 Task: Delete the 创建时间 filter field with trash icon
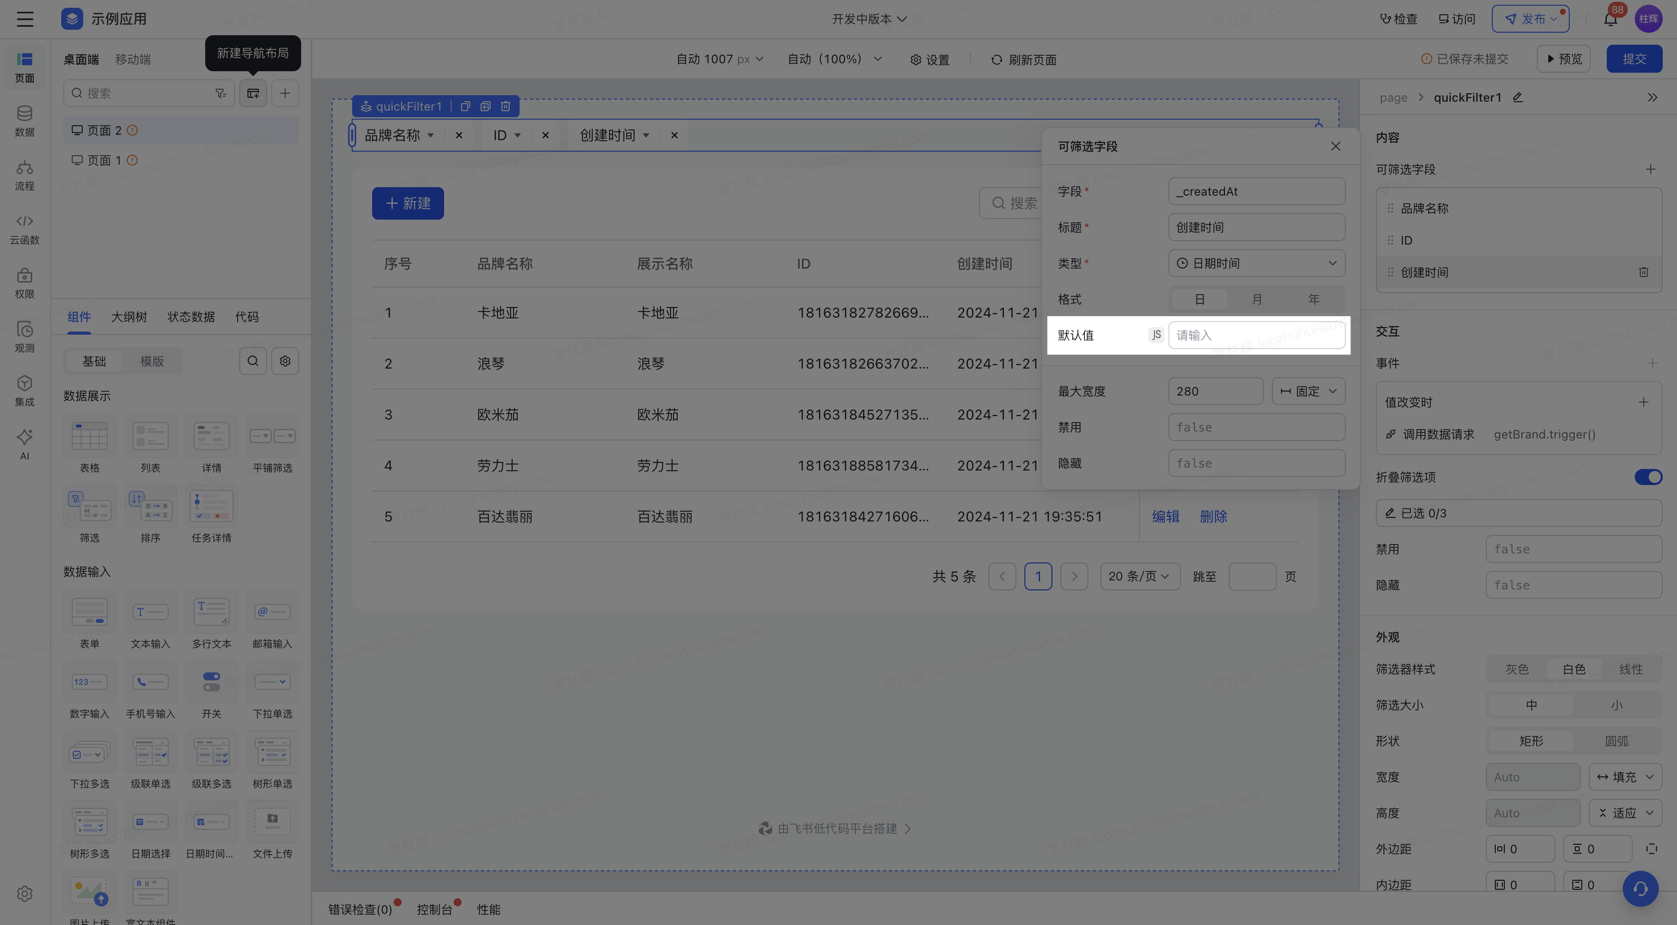(1643, 272)
